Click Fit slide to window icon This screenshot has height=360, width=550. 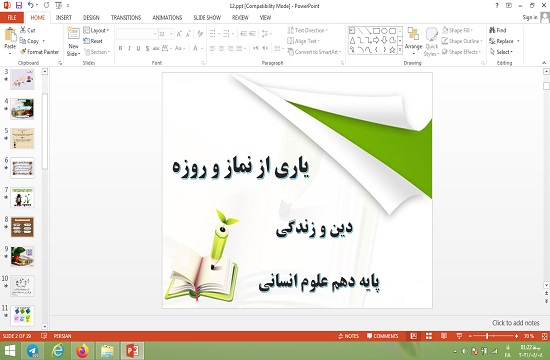(x=544, y=336)
